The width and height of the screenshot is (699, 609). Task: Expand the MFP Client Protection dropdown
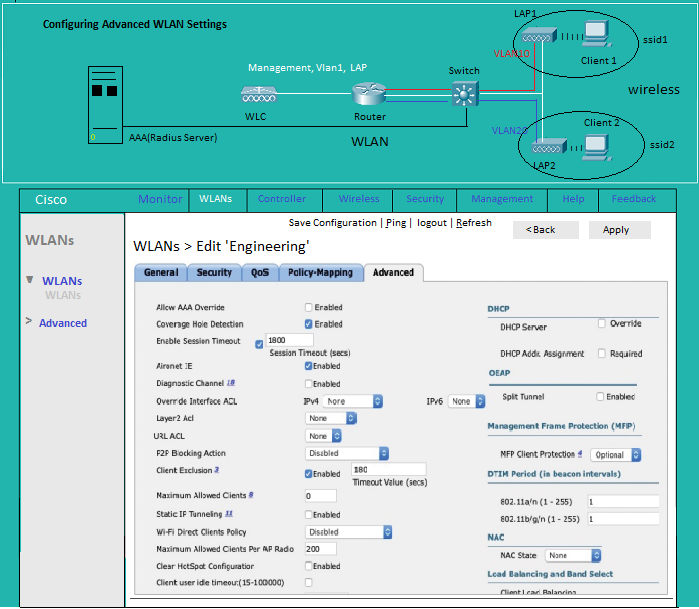click(616, 454)
